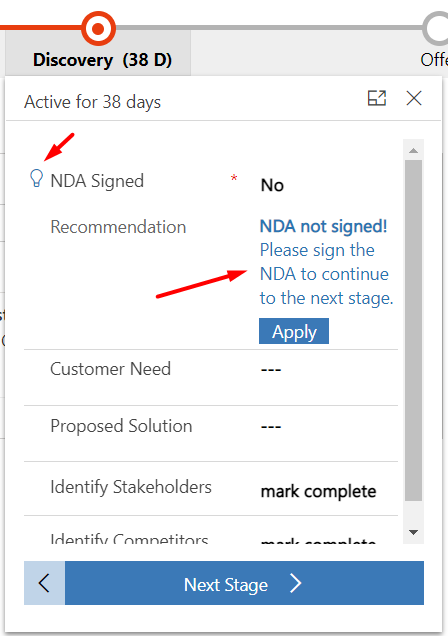
Task: Apply the NDA recommendation
Action: pyautogui.click(x=294, y=331)
